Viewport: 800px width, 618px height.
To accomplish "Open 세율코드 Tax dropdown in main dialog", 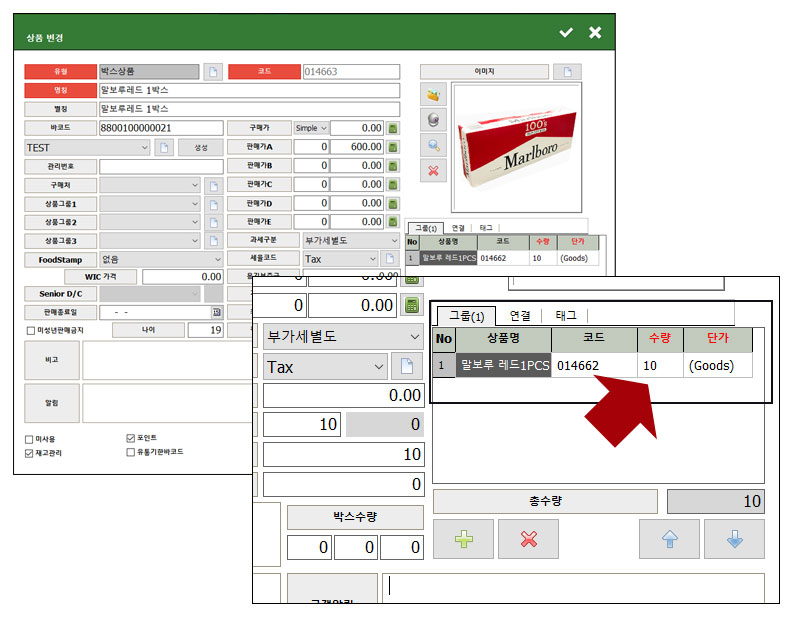I will coord(340,259).
